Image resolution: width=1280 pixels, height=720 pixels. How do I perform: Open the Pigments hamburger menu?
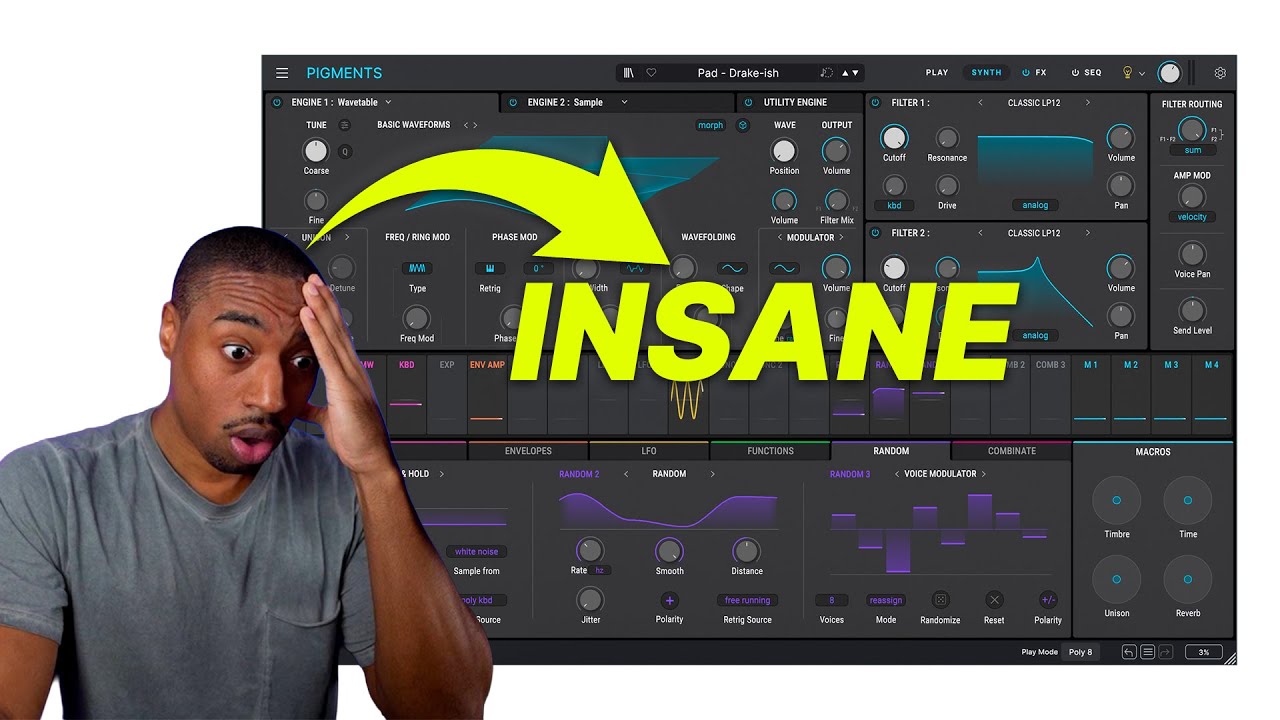pyautogui.click(x=282, y=73)
